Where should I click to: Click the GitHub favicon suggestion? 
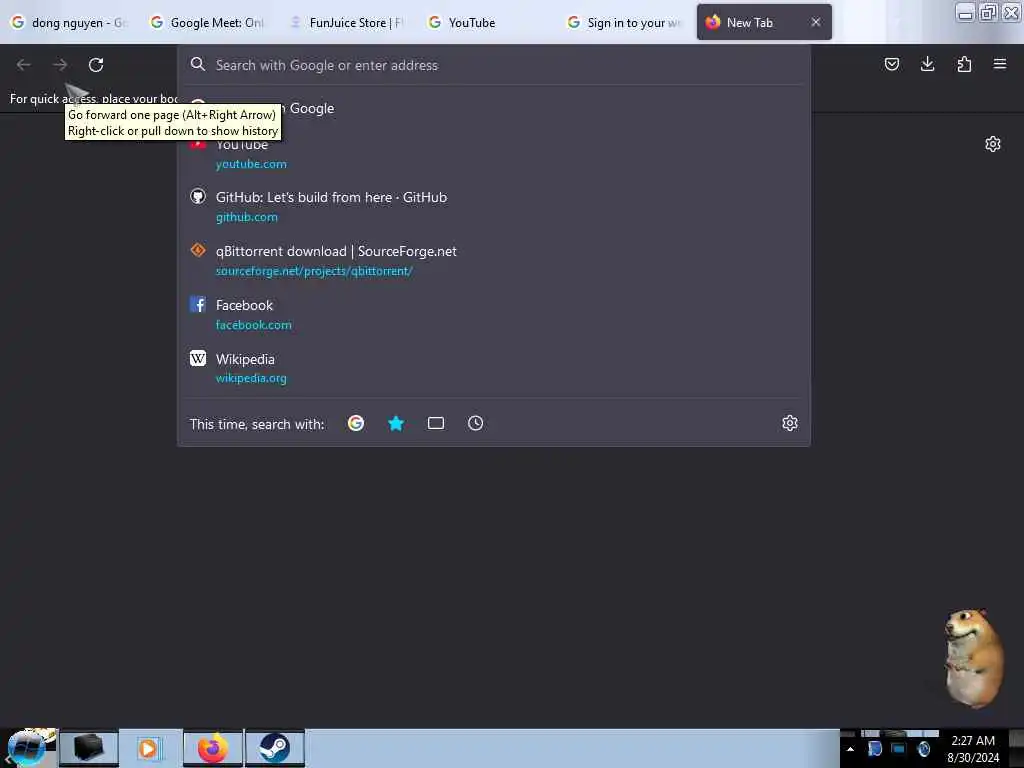[x=198, y=197]
